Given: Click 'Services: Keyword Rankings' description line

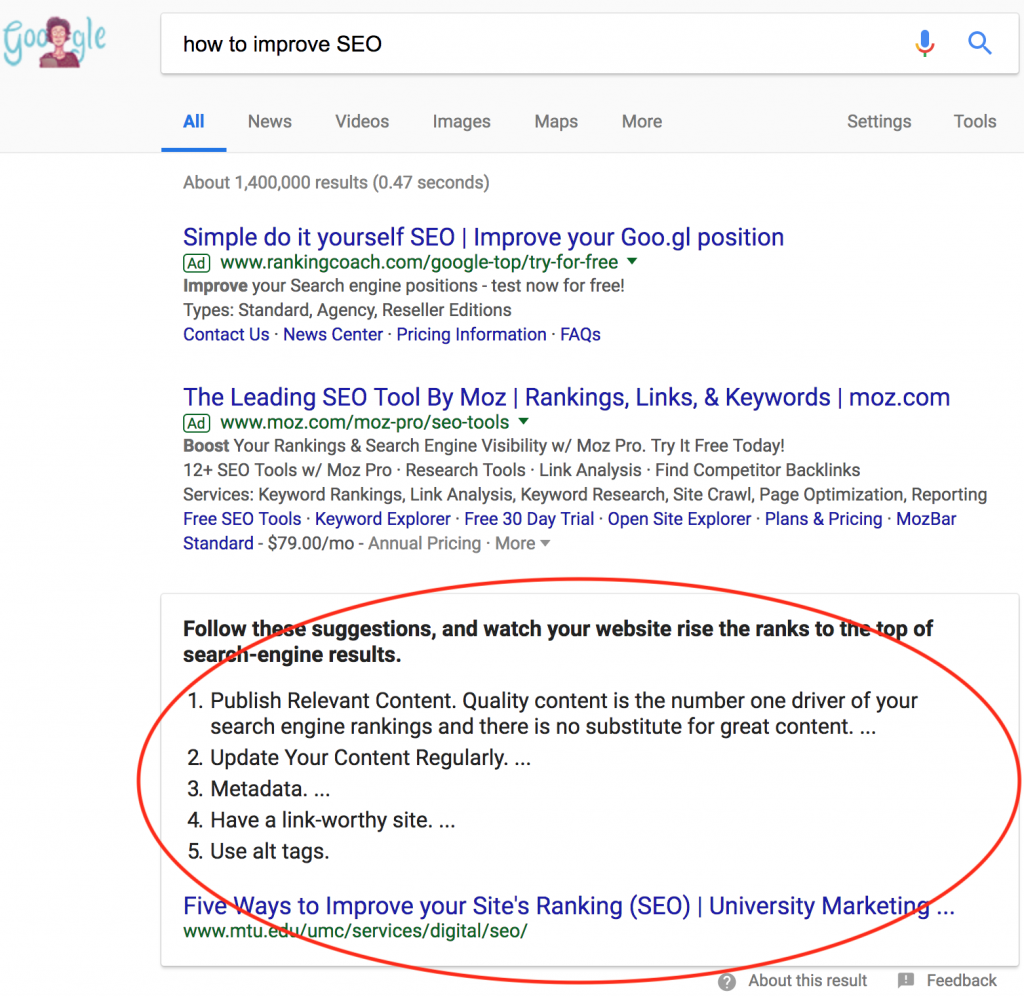Looking at the screenshot, I should coord(584,495).
